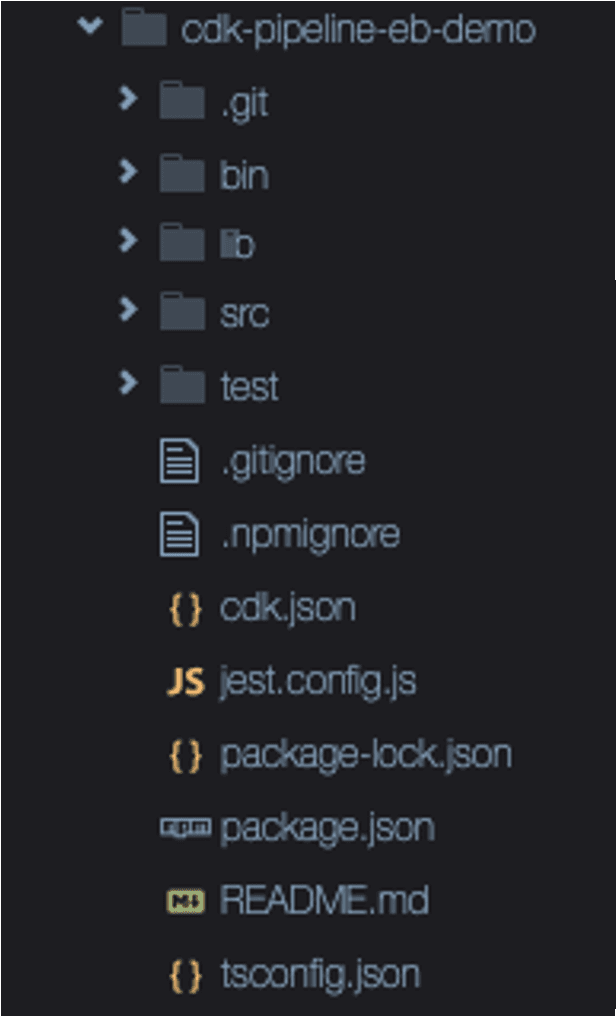Click the markdown icon beside README.md
This screenshot has height=1016, width=616.
(x=186, y=901)
